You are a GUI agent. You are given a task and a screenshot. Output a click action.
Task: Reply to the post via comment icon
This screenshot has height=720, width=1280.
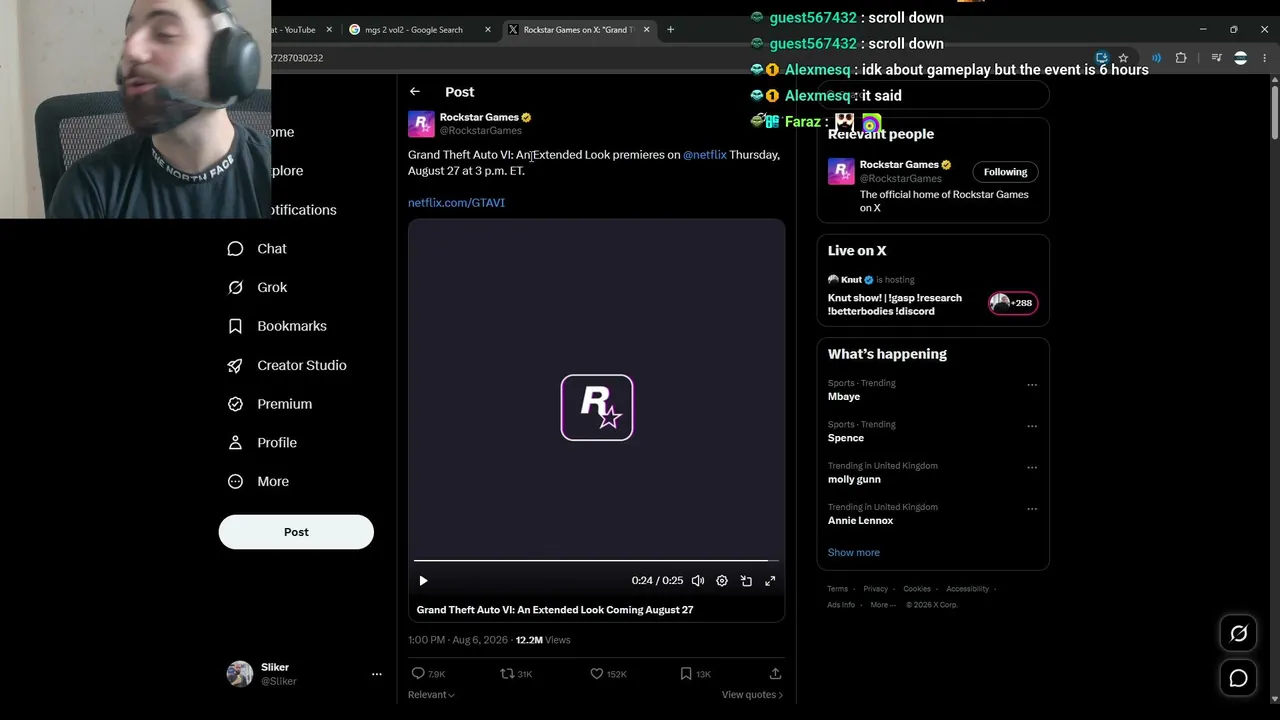[x=419, y=674]
